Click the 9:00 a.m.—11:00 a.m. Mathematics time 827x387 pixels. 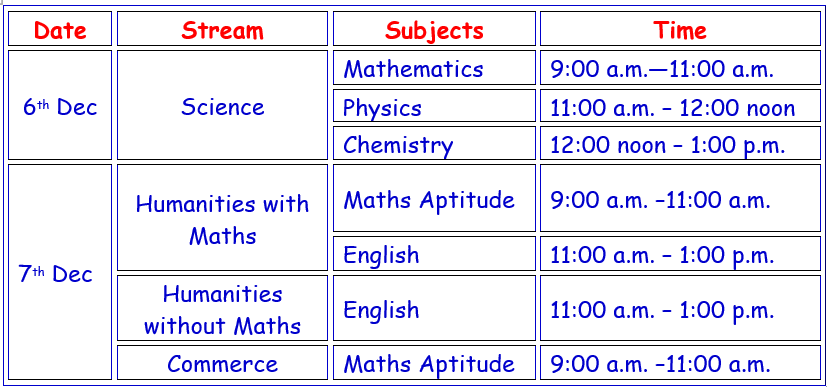click(680, 67)
